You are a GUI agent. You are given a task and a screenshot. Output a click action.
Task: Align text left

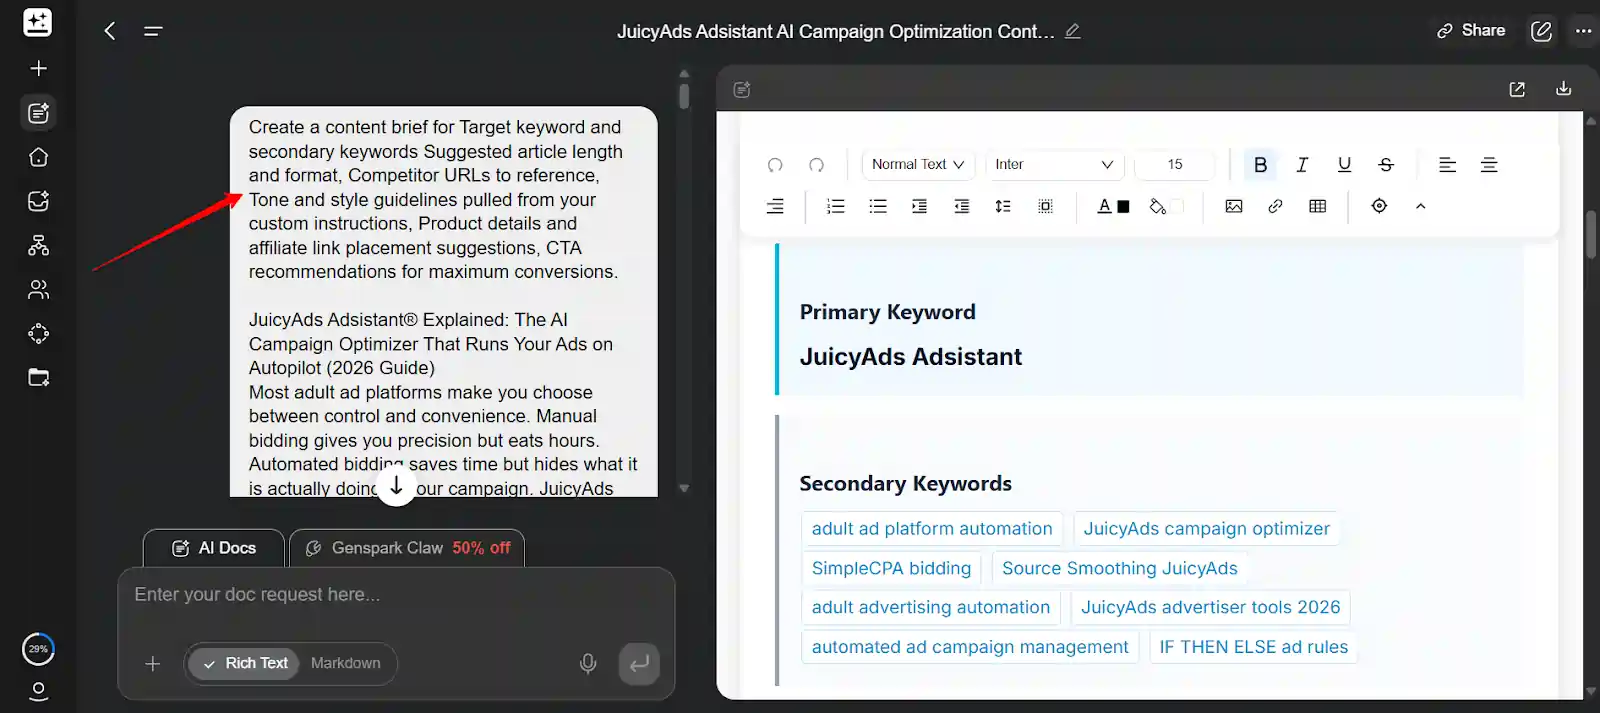point(1447,165)
